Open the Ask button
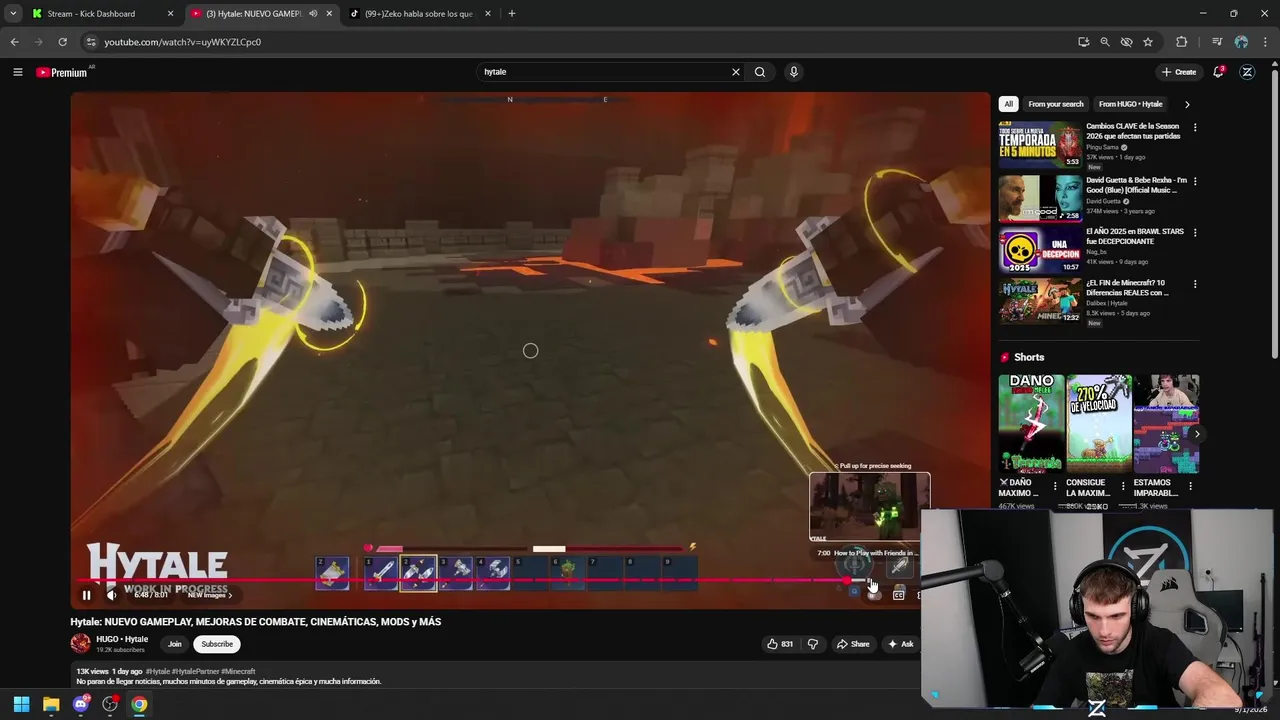Screen dimensions: 1280x720 [x=900, y=644]
